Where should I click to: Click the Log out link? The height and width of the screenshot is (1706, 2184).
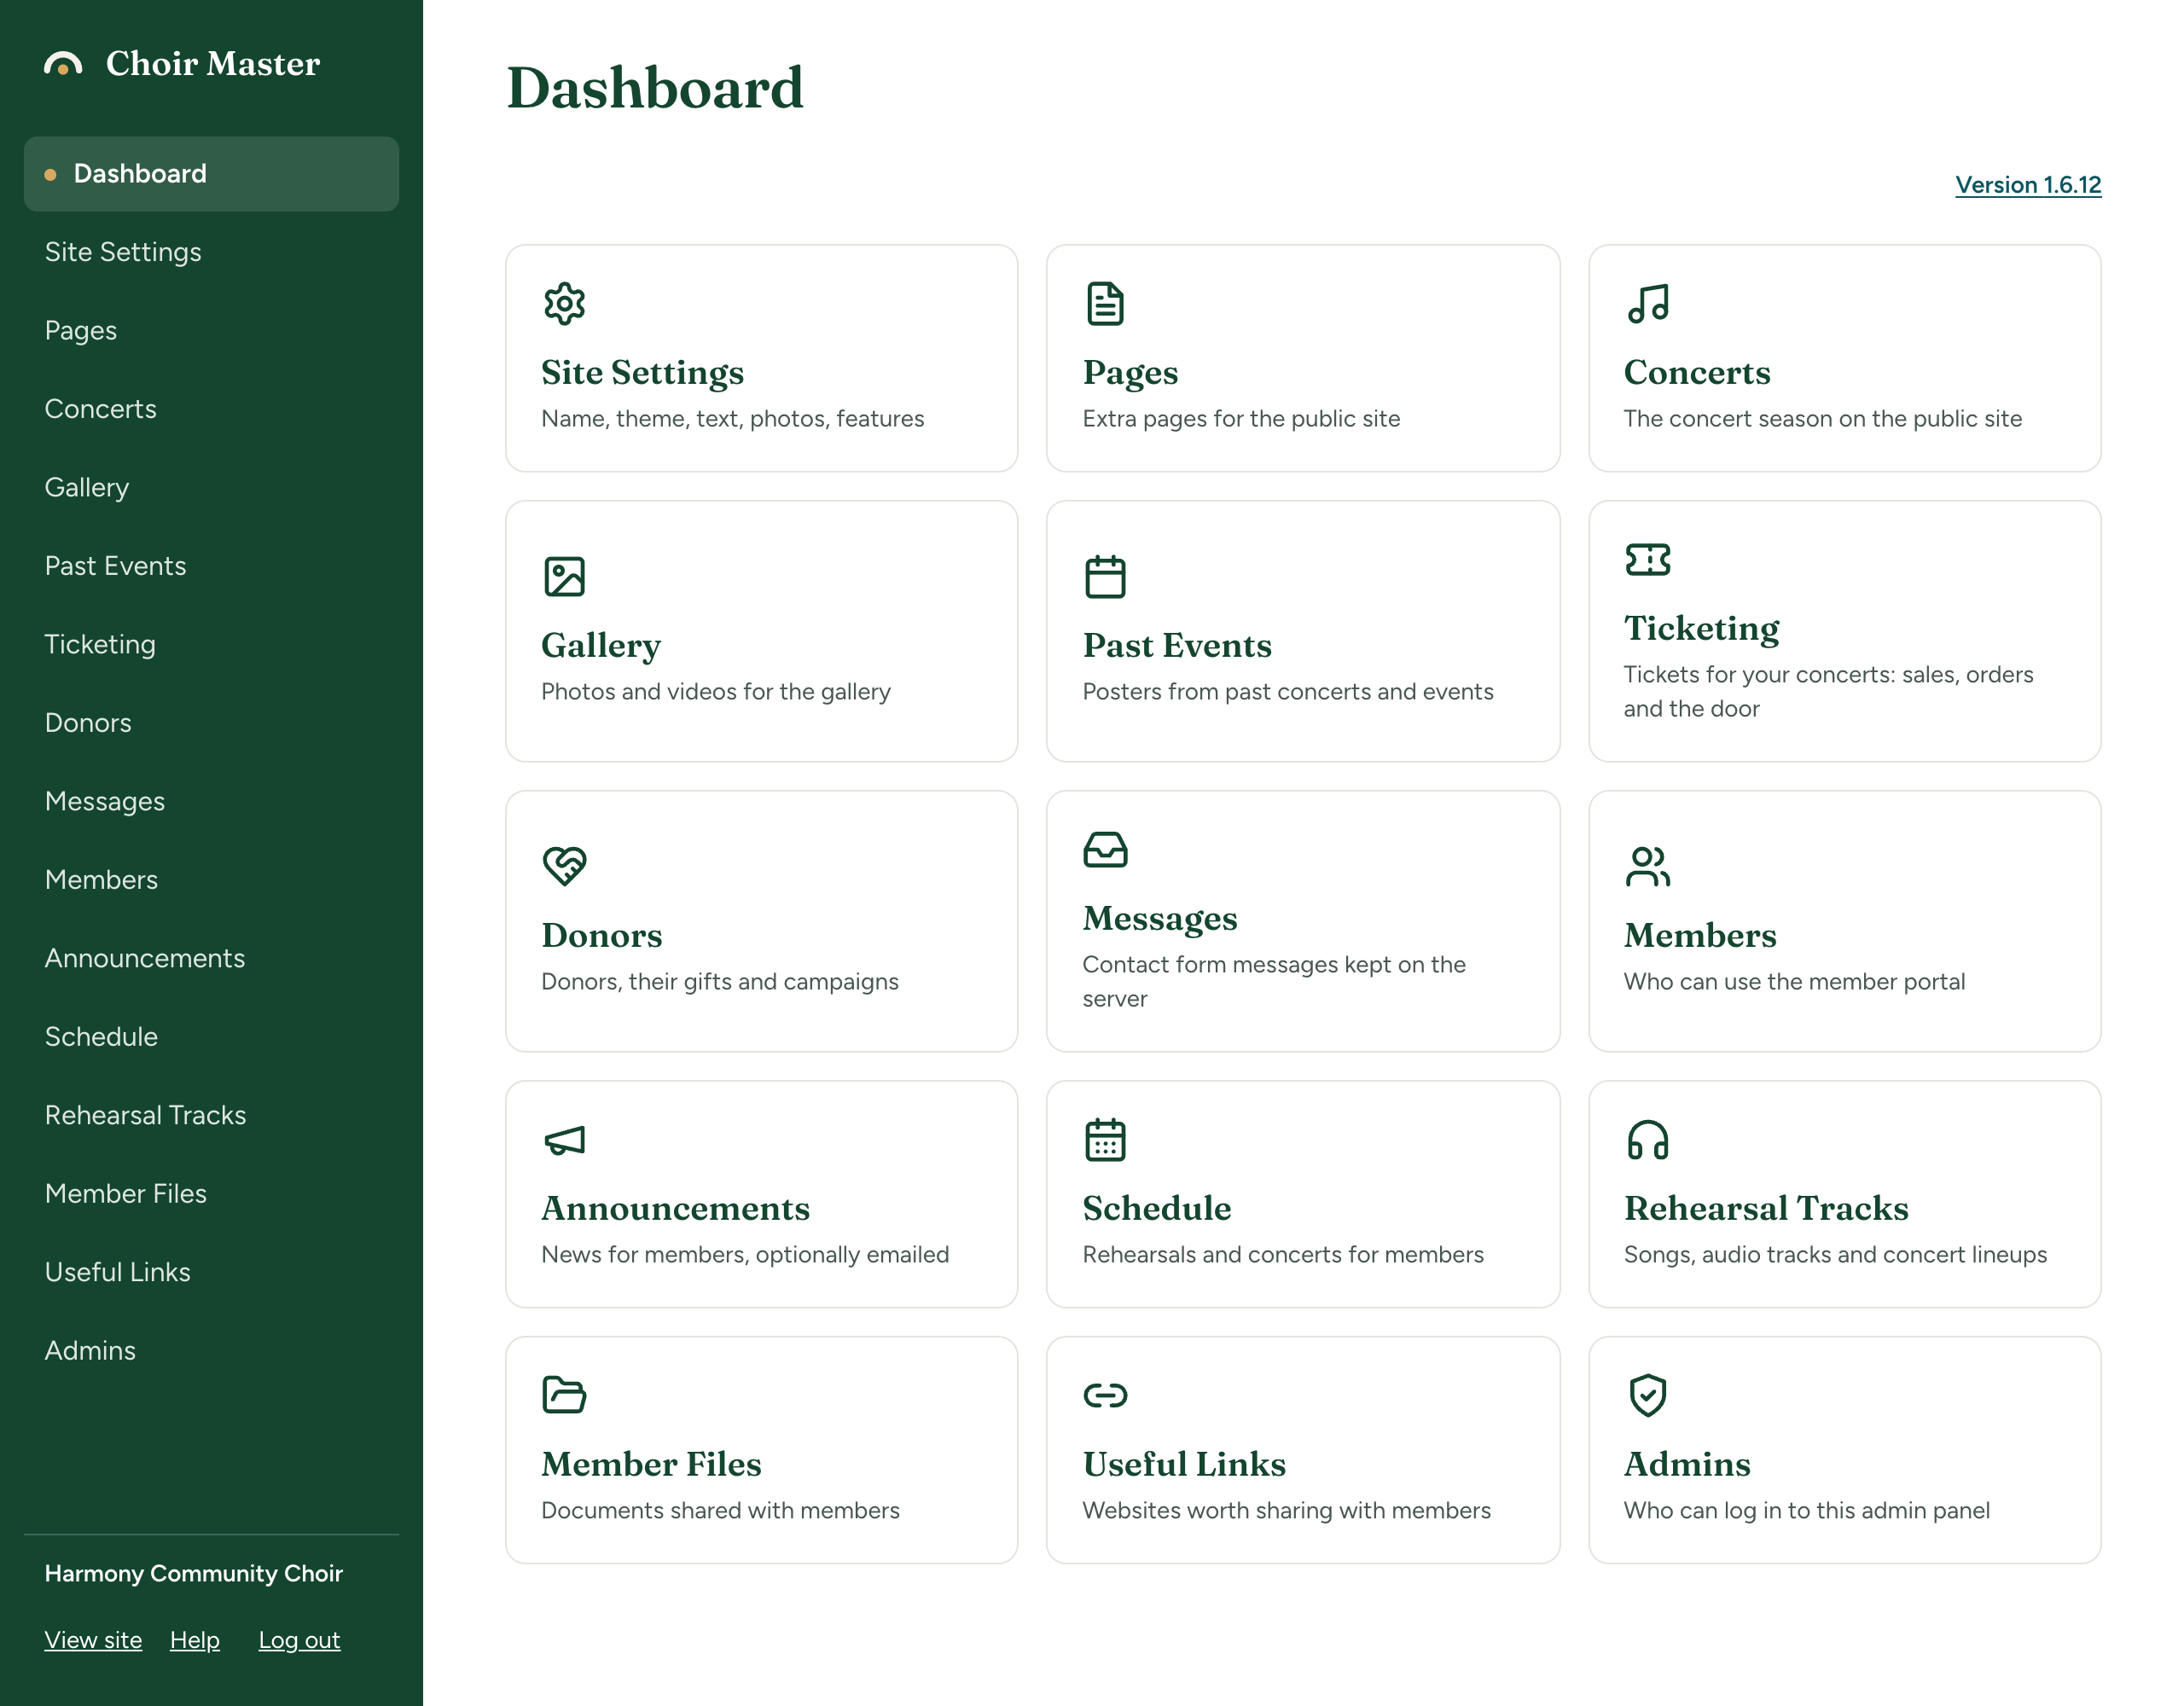pos(299,1640)
